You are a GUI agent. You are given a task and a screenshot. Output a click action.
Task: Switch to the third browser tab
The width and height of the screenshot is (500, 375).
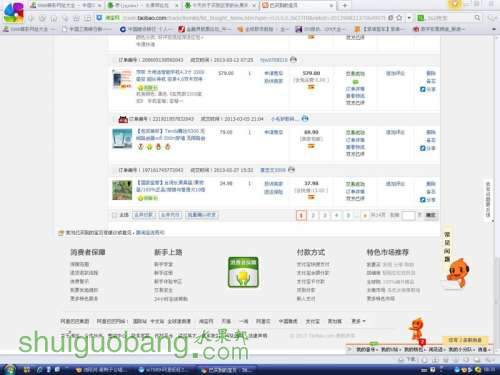point(220,5)
